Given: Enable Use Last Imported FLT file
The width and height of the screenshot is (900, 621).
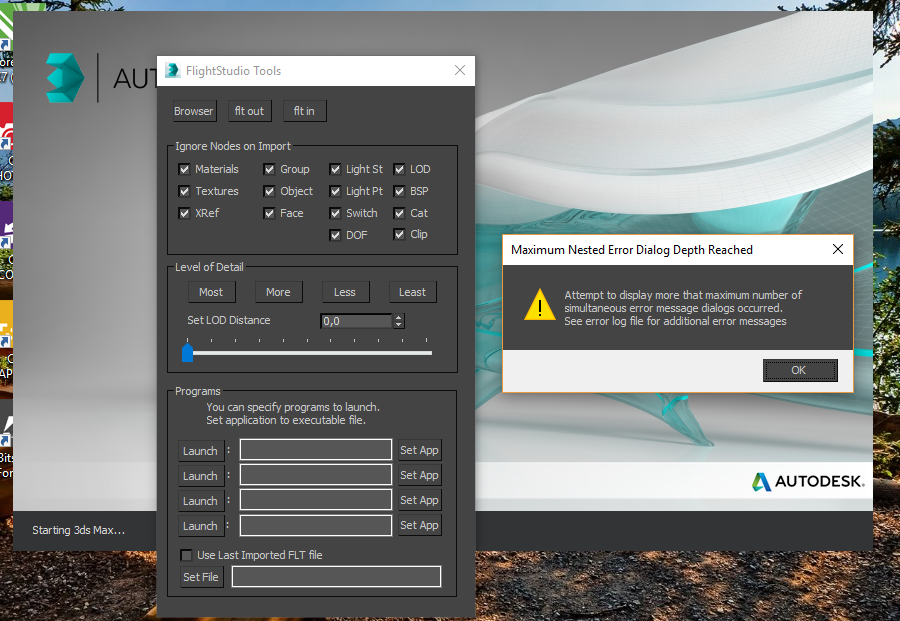Looking at the screenshot, I should (185, 554).
